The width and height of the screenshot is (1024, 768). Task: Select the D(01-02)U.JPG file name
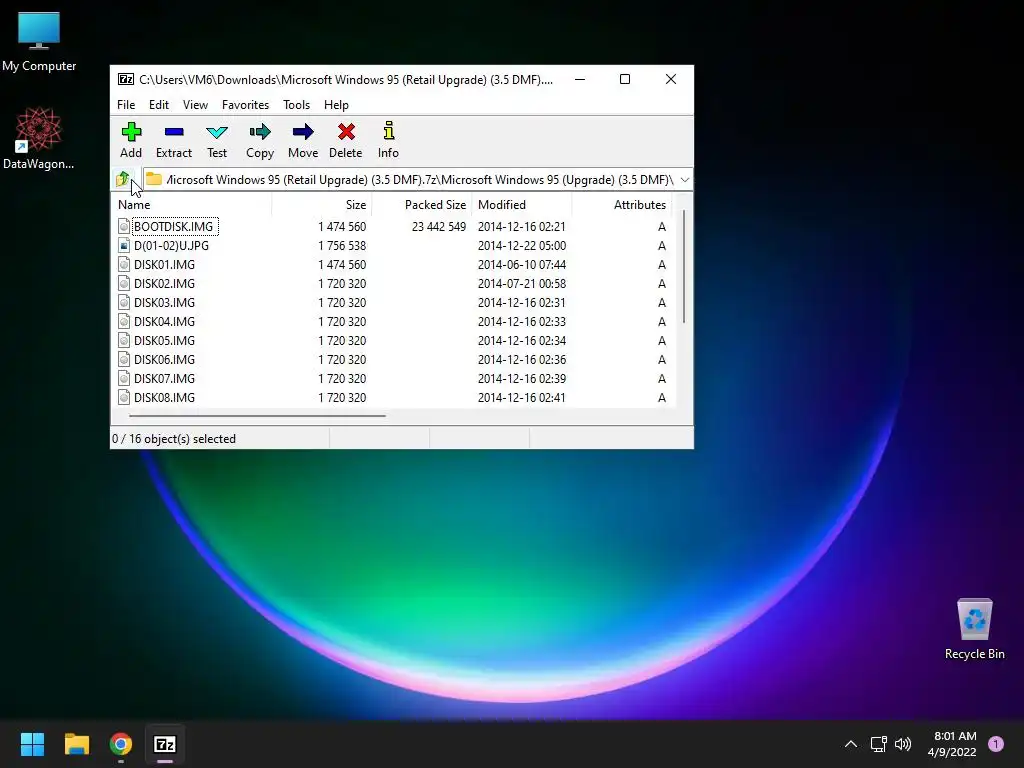pyautogui.click(x=171, y=246)
